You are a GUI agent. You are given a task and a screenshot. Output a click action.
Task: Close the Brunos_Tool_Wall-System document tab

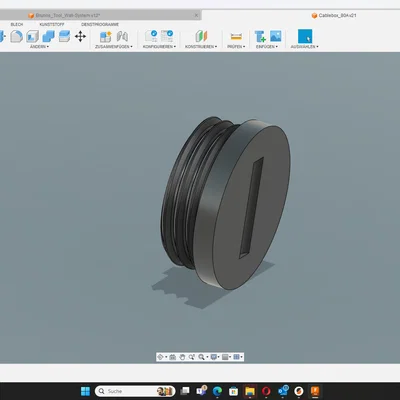[197, 15]
